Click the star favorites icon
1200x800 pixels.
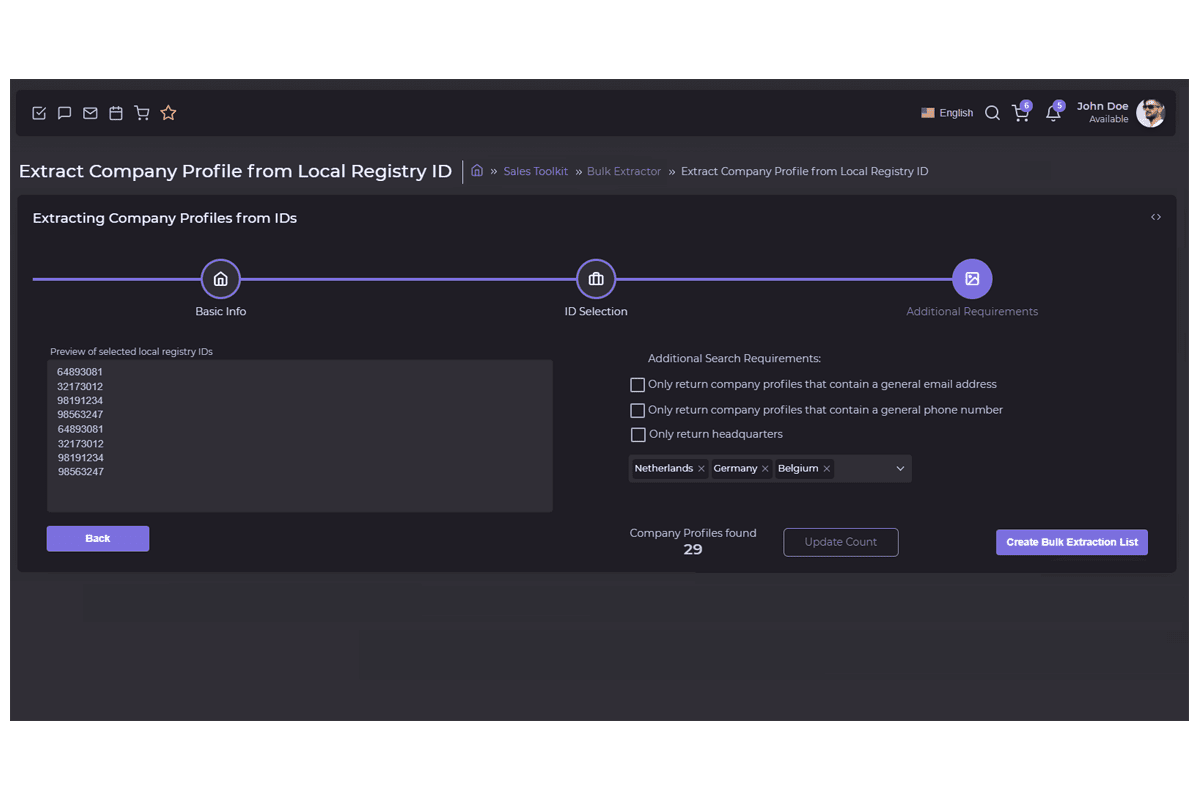tap(168, 113)
